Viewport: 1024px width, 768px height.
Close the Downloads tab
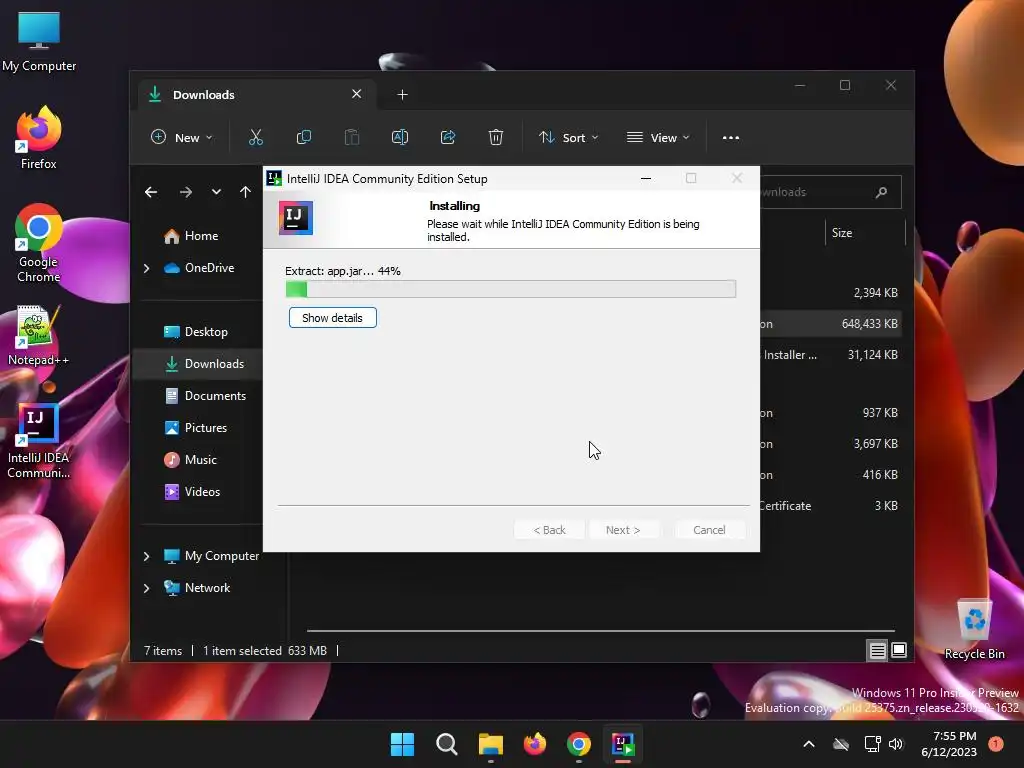[x=357, y=94]
